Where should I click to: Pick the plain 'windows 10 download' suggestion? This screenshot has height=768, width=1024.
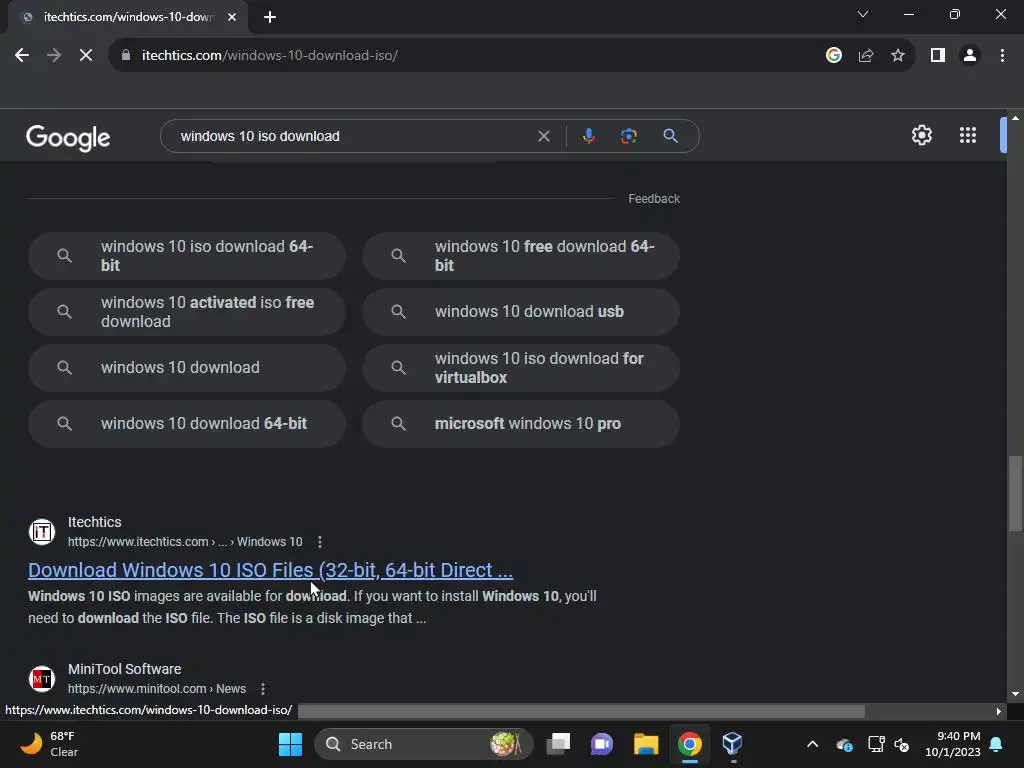(187, 368)
